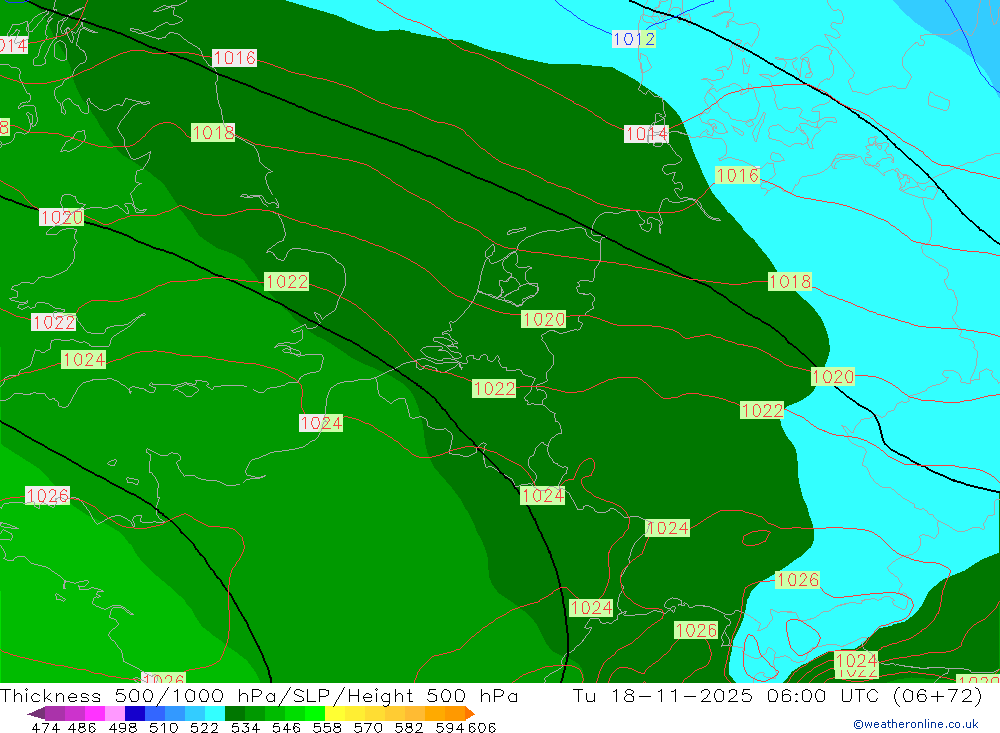The height and width of the screenshot is (733, 1000).
Task: Pick the light pink legend swatch at 498
Action: 115,713
